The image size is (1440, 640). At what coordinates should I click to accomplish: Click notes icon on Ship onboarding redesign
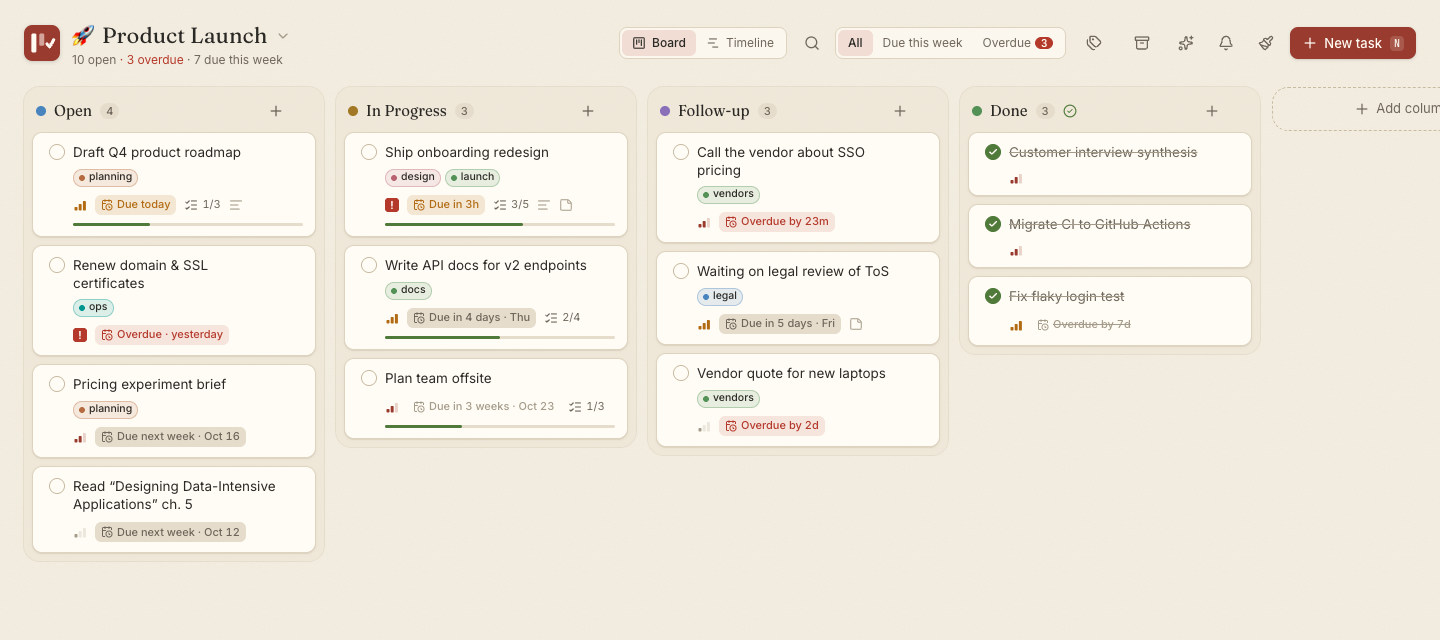coord(566,205)
